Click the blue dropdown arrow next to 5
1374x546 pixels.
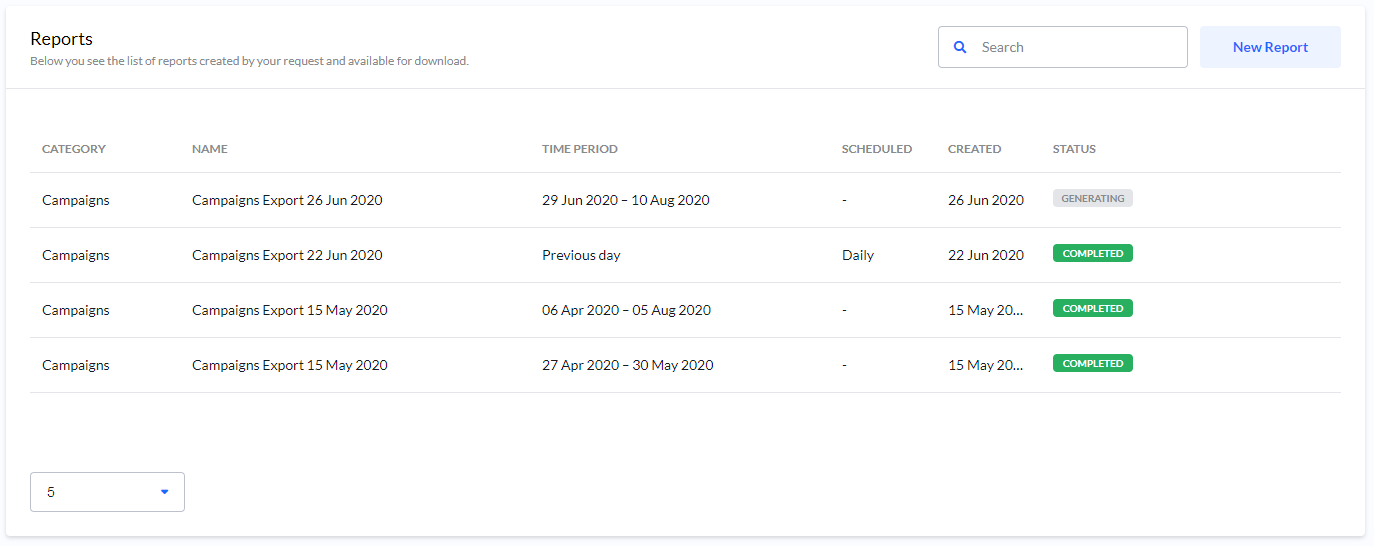164,492
